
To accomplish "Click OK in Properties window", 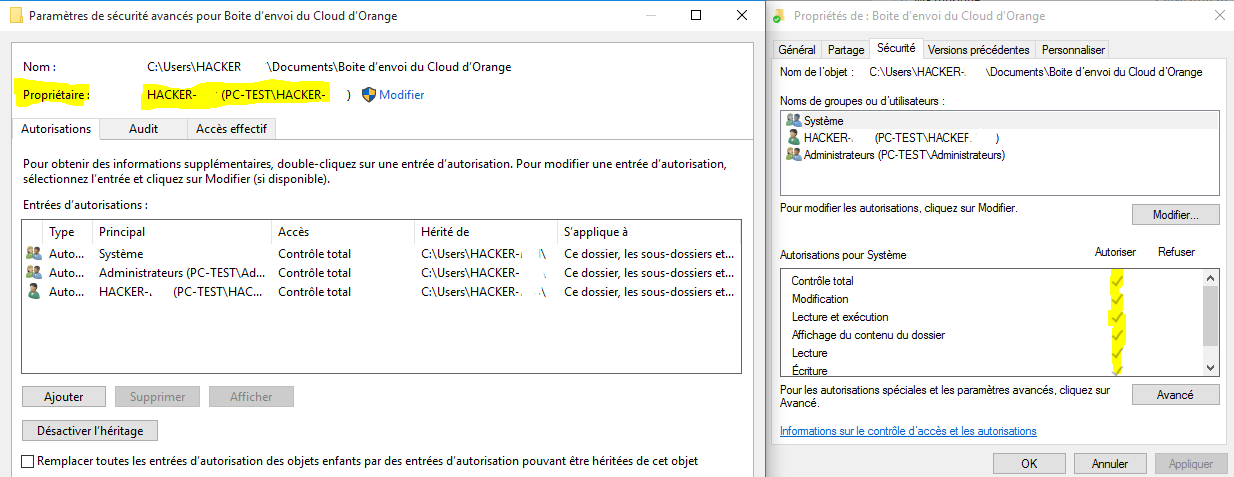I will (1029, 464).
